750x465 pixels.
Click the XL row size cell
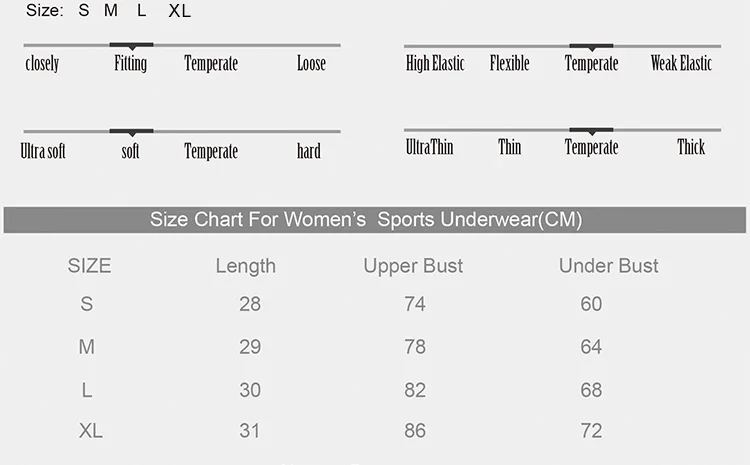click(90, 431)
